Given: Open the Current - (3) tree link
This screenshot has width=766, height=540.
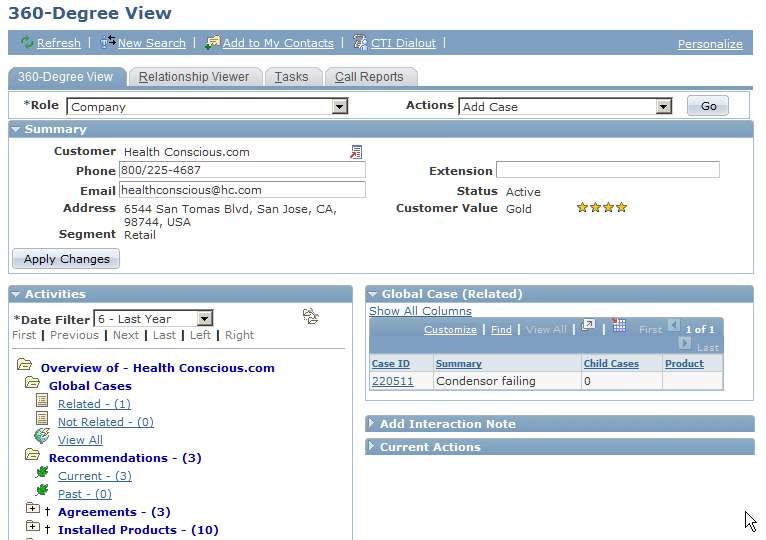Looking at the screenshot, I should 95,476.
